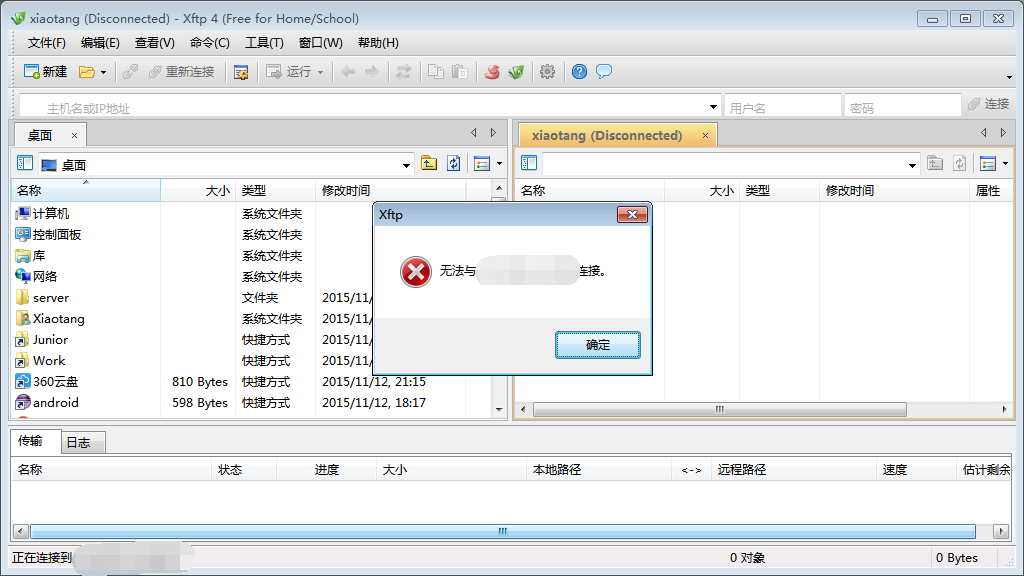The height and width of the screenshot is (576, 1024).
Task: Open the options gear icon
Action: [547, 72]
